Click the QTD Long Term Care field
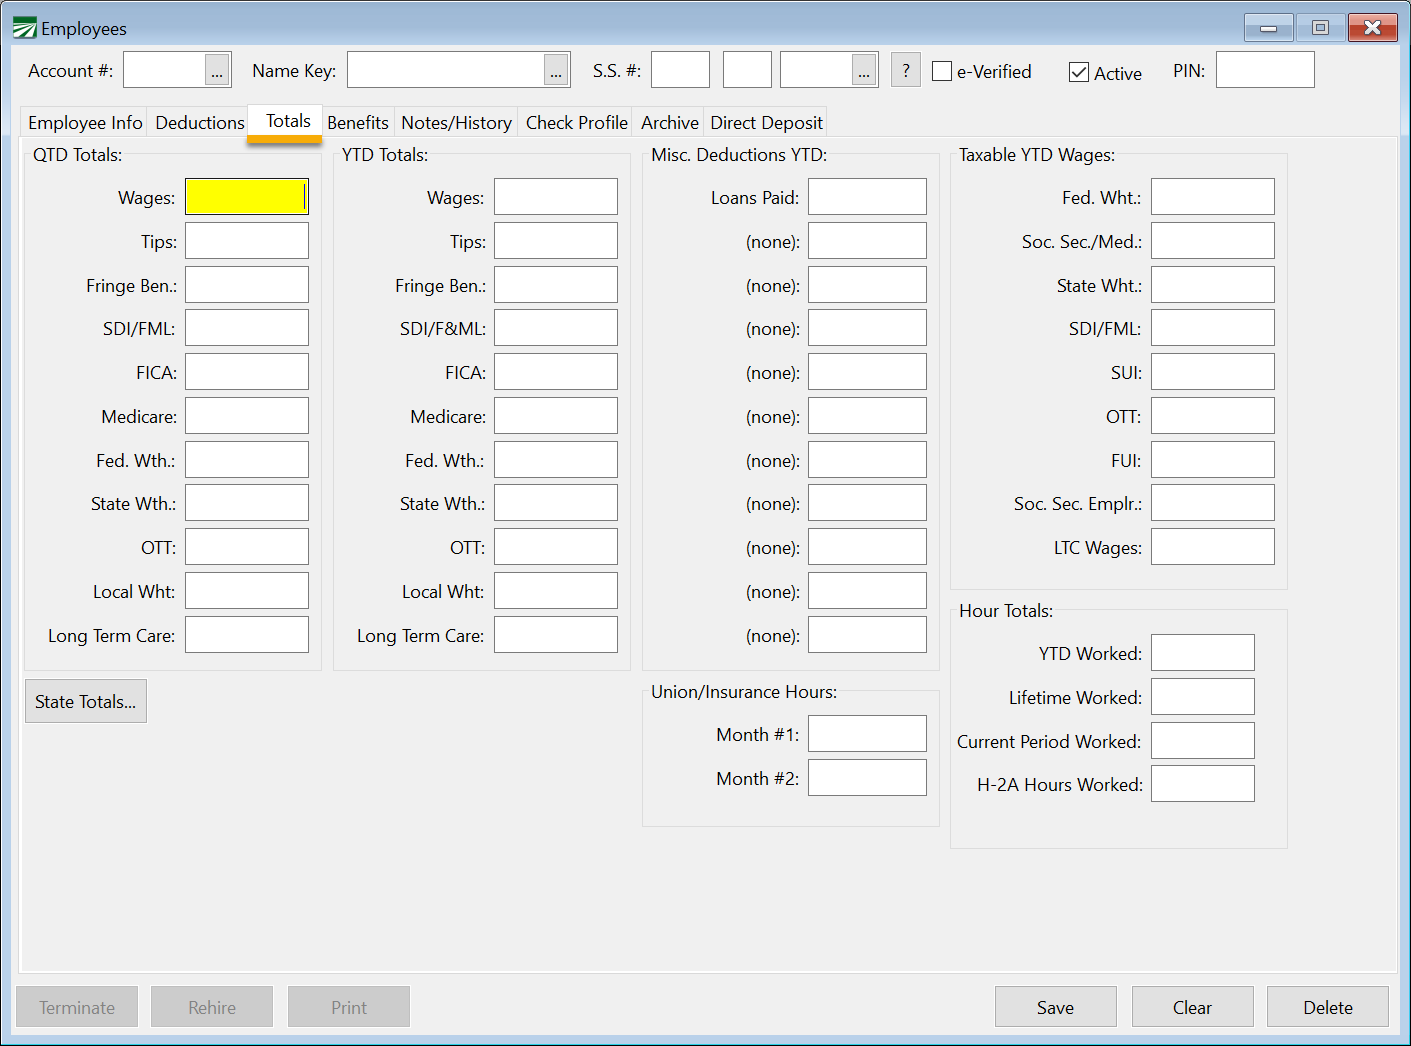The height and width of the screenshot is (1046, 1411). point(247,635)
